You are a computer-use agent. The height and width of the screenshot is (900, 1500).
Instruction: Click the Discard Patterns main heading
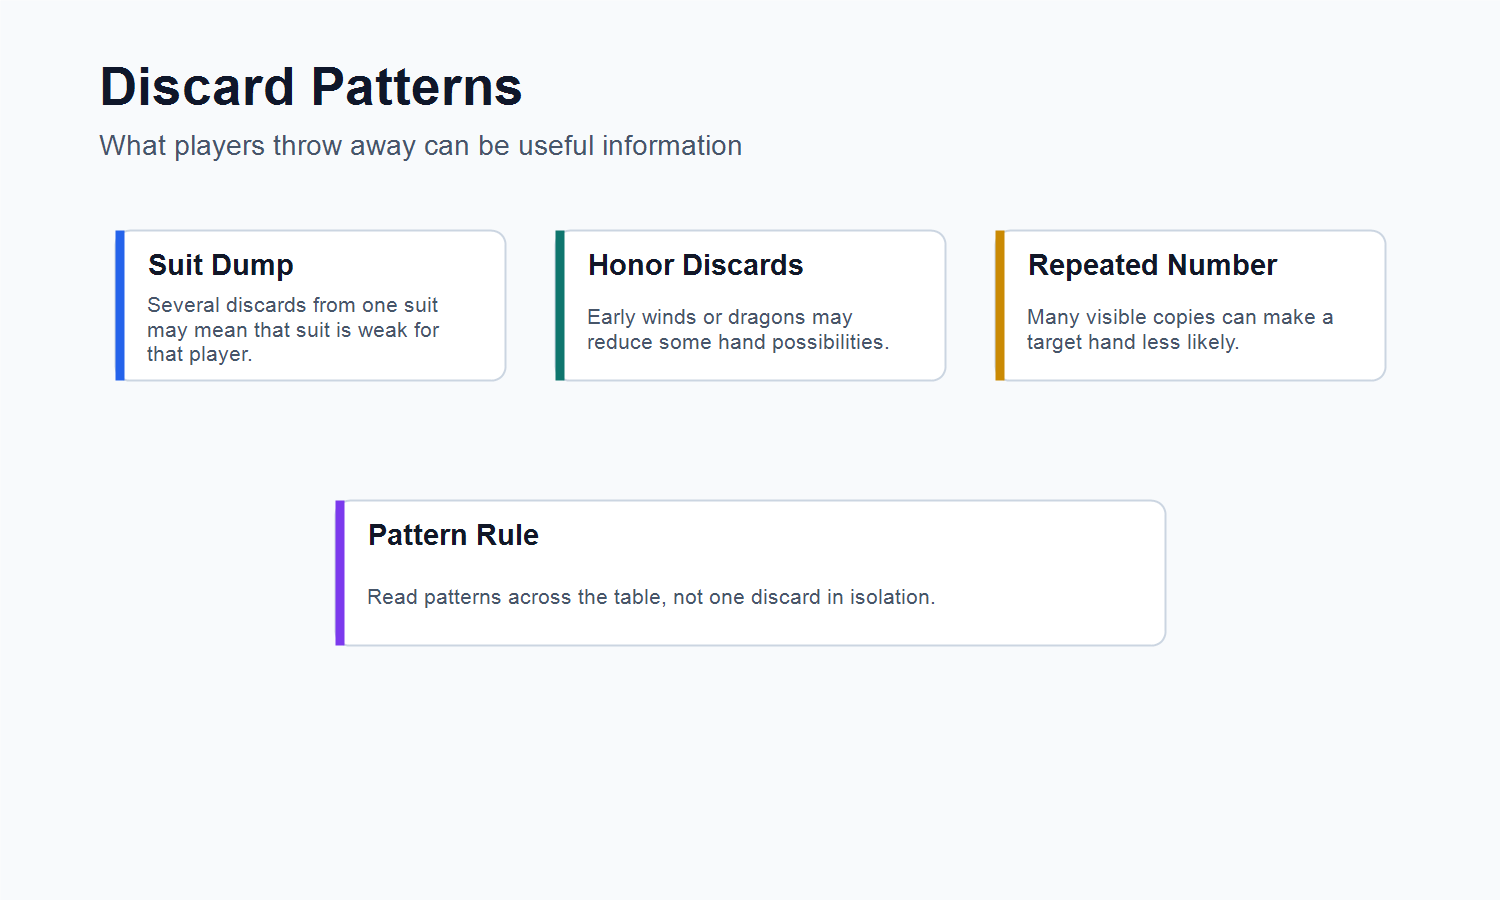(x=311, y=87)
